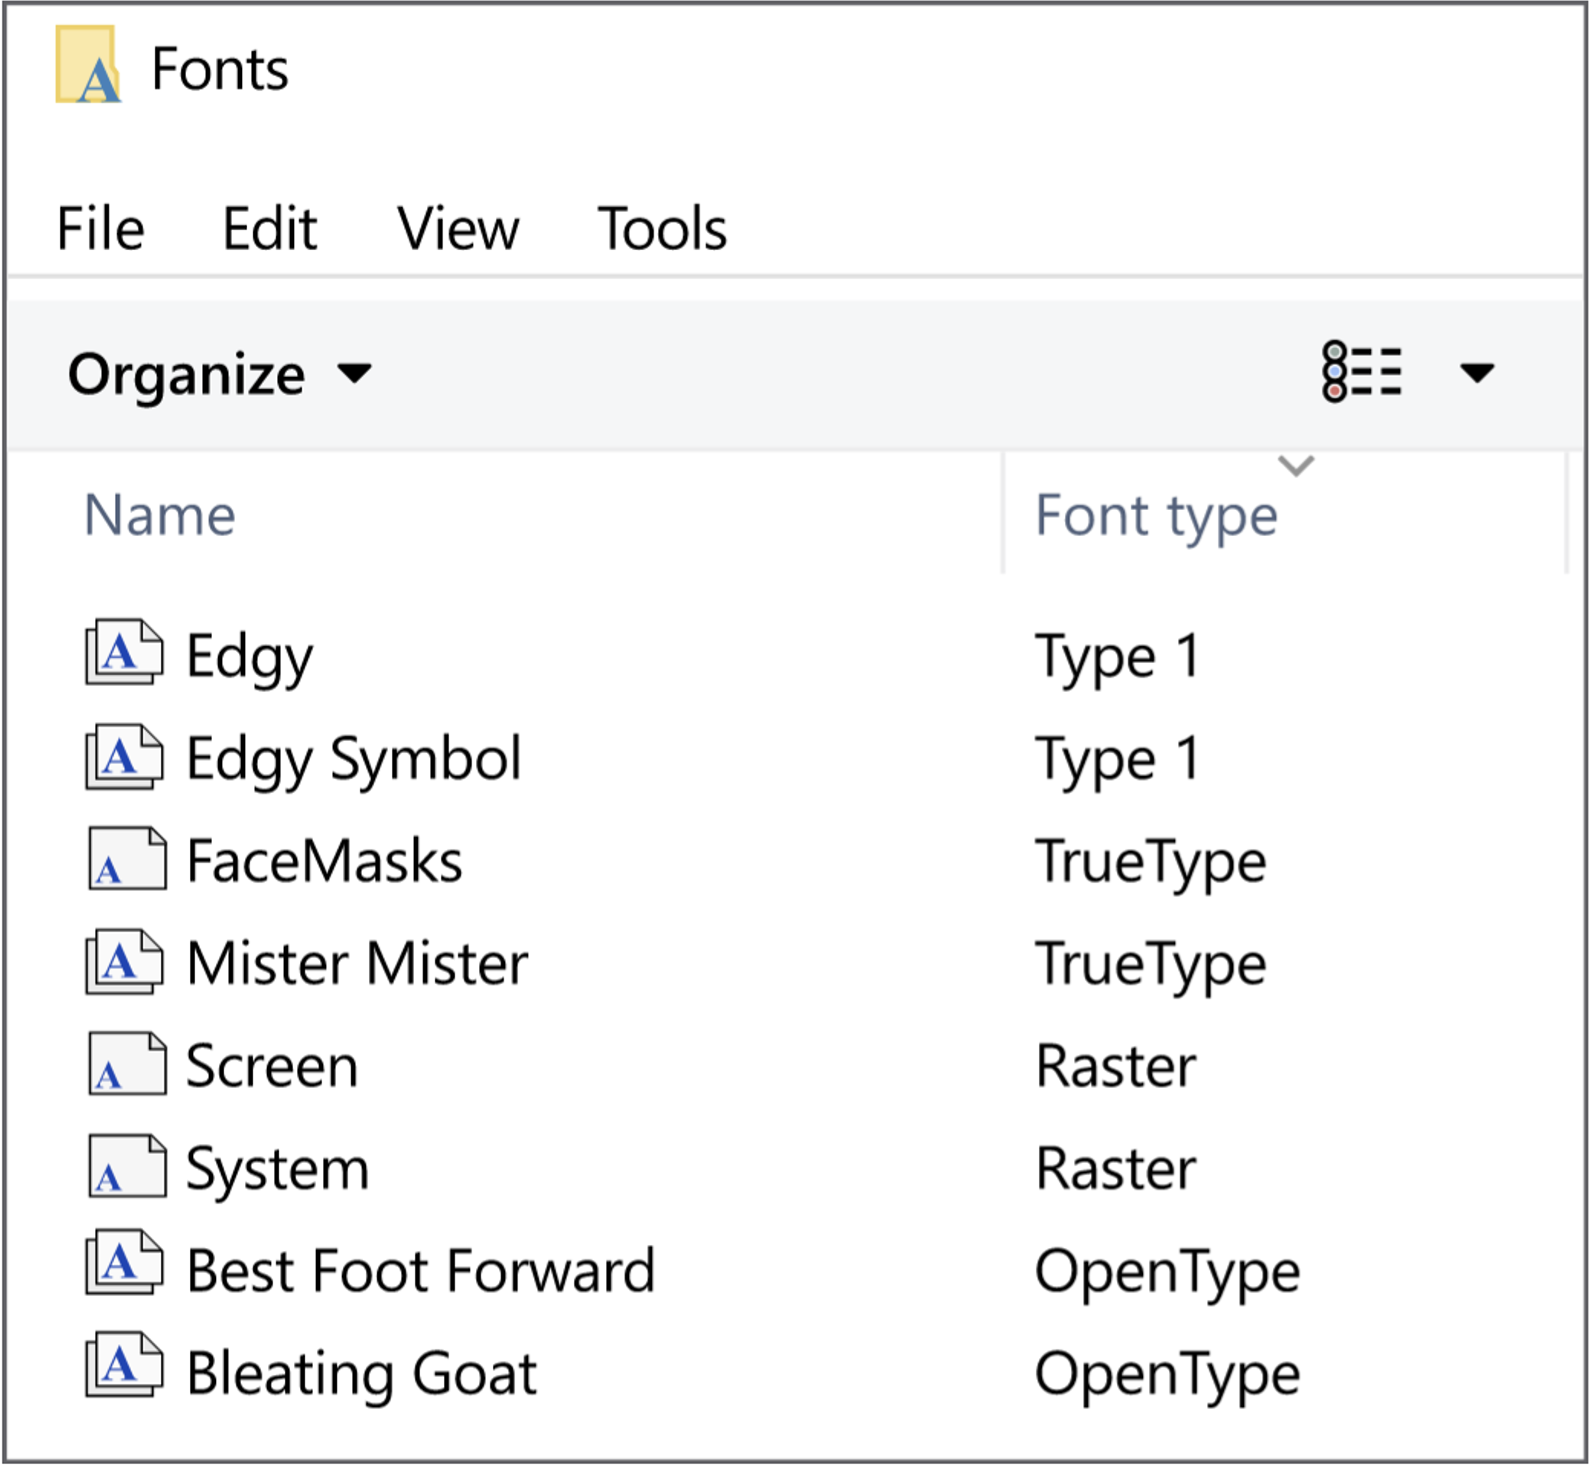
Task: Click the FaceMasks font file icon
Action: coord(126,860)
